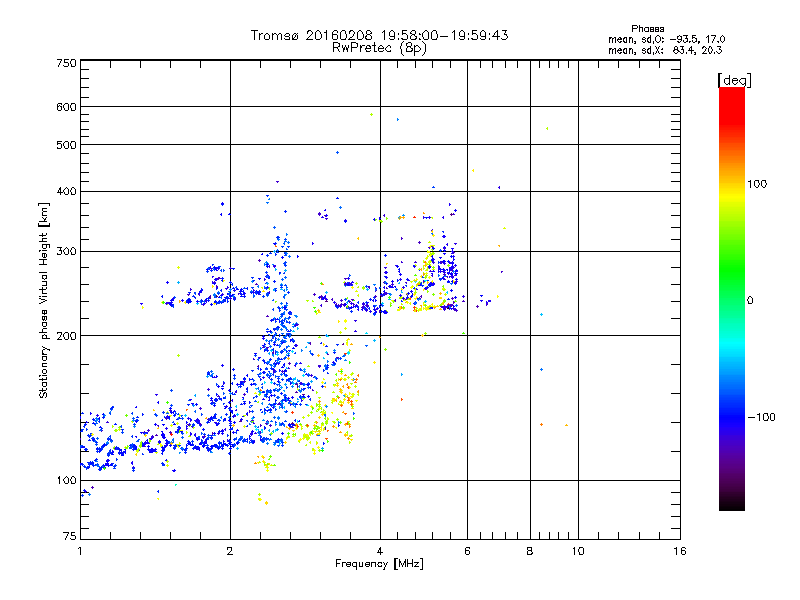Click the 'mean, sd,X: 83.4, 20.3' line

(x=665, y=50)
